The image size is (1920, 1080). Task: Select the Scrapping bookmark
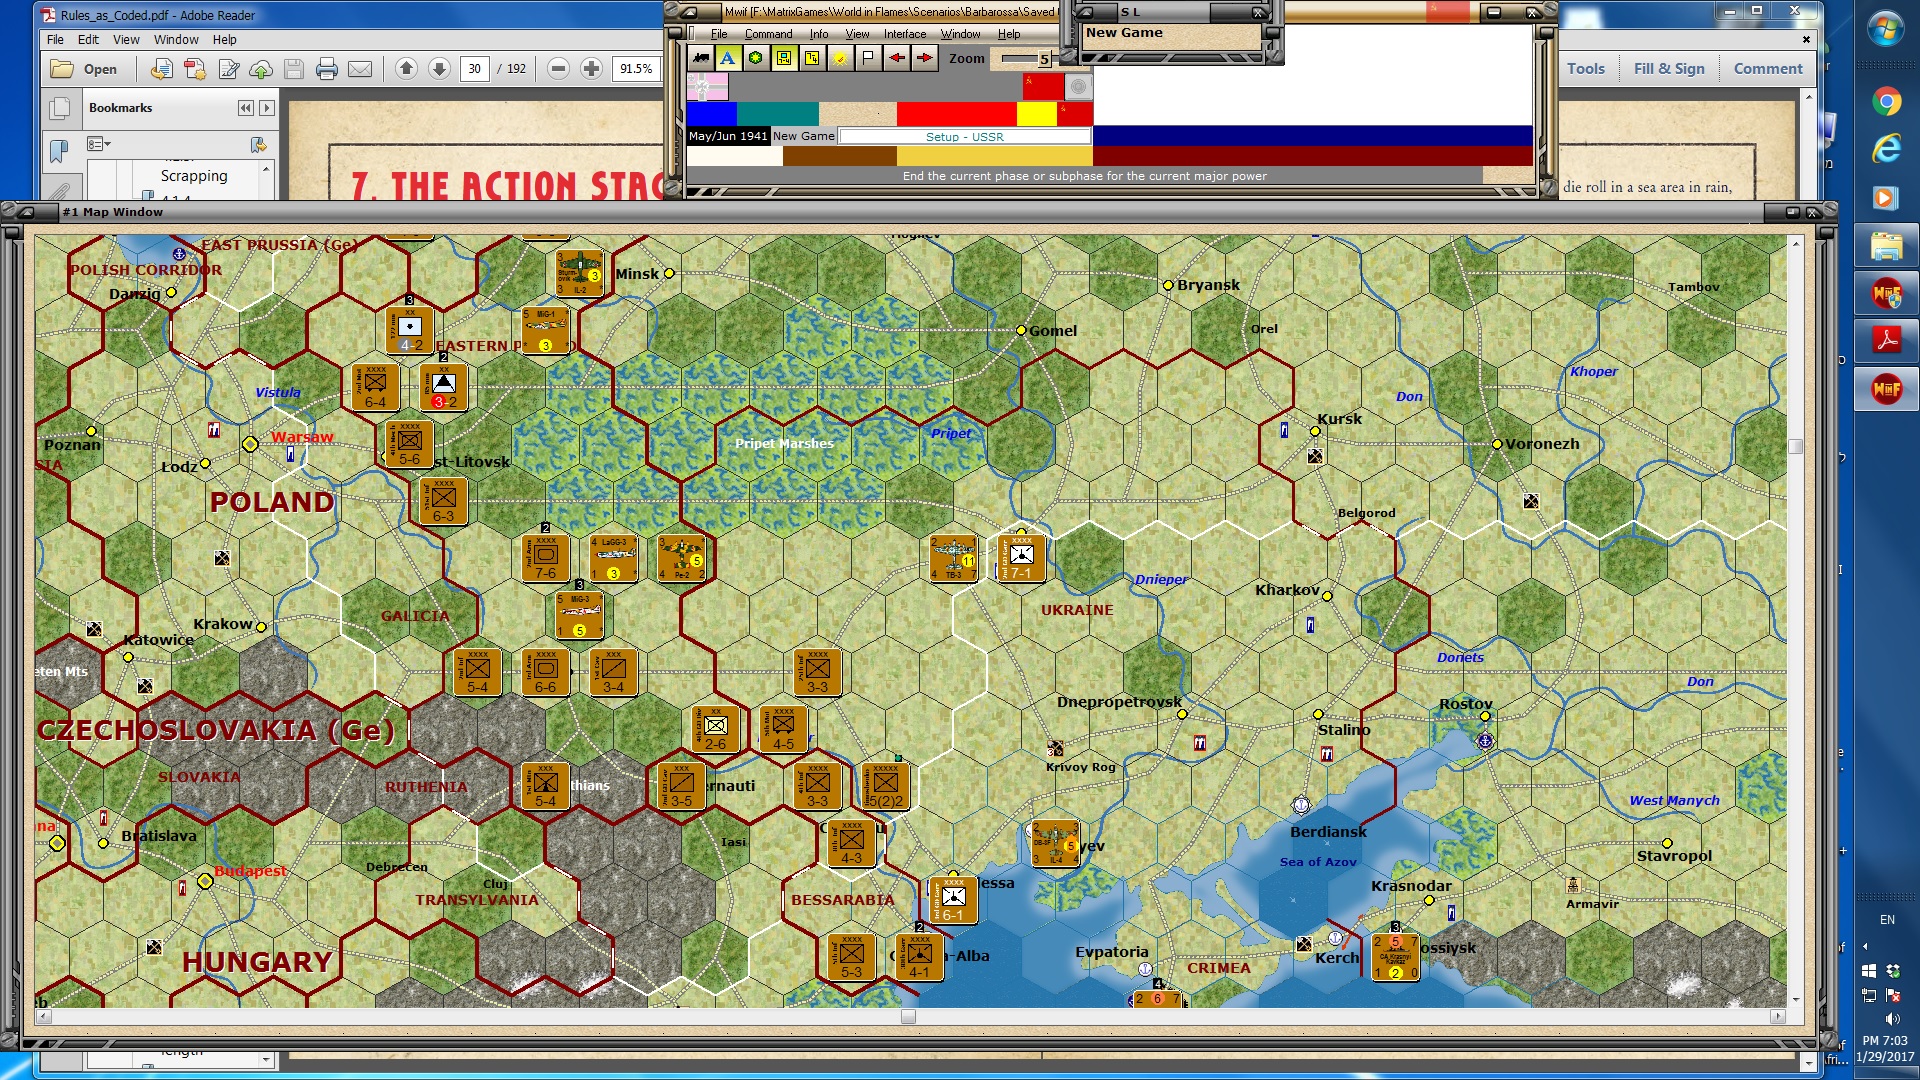click(194, 176)
